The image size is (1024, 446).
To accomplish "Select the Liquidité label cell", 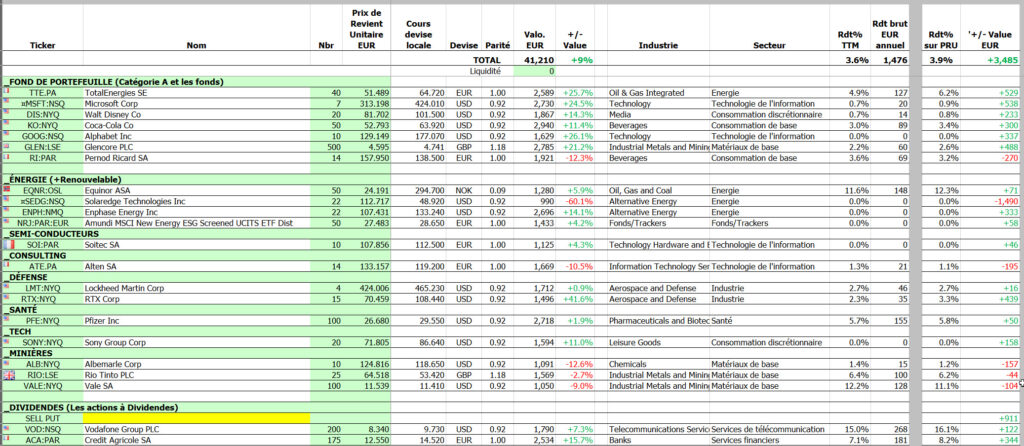I will coord(485,71).
